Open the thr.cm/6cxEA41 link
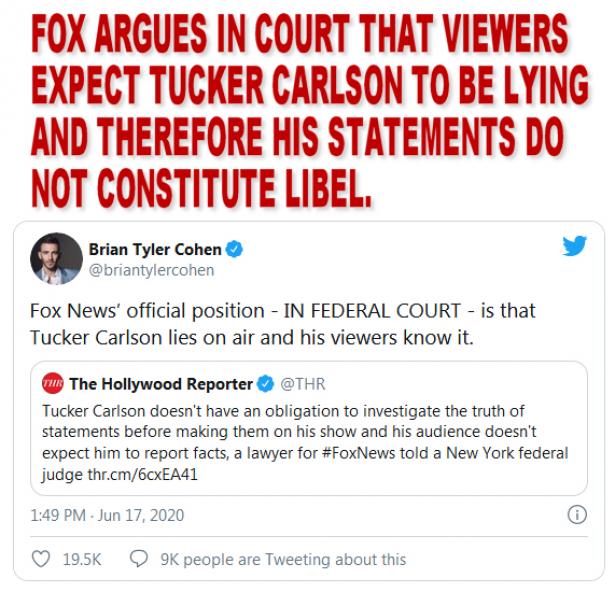This screenshot has height=592, width=615. point(142,475)
